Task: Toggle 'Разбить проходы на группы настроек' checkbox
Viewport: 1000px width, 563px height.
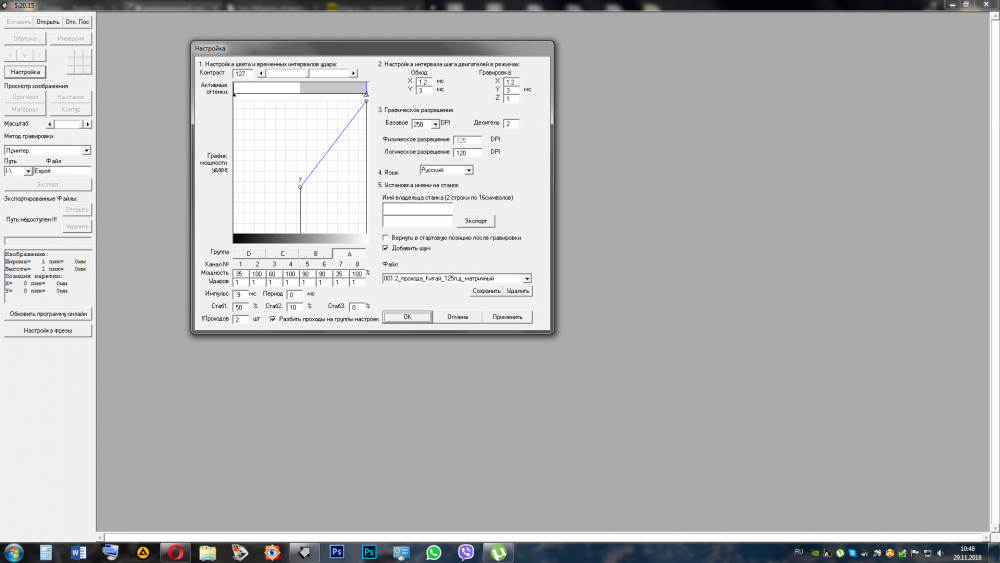Action: click(x=273, y=318)
